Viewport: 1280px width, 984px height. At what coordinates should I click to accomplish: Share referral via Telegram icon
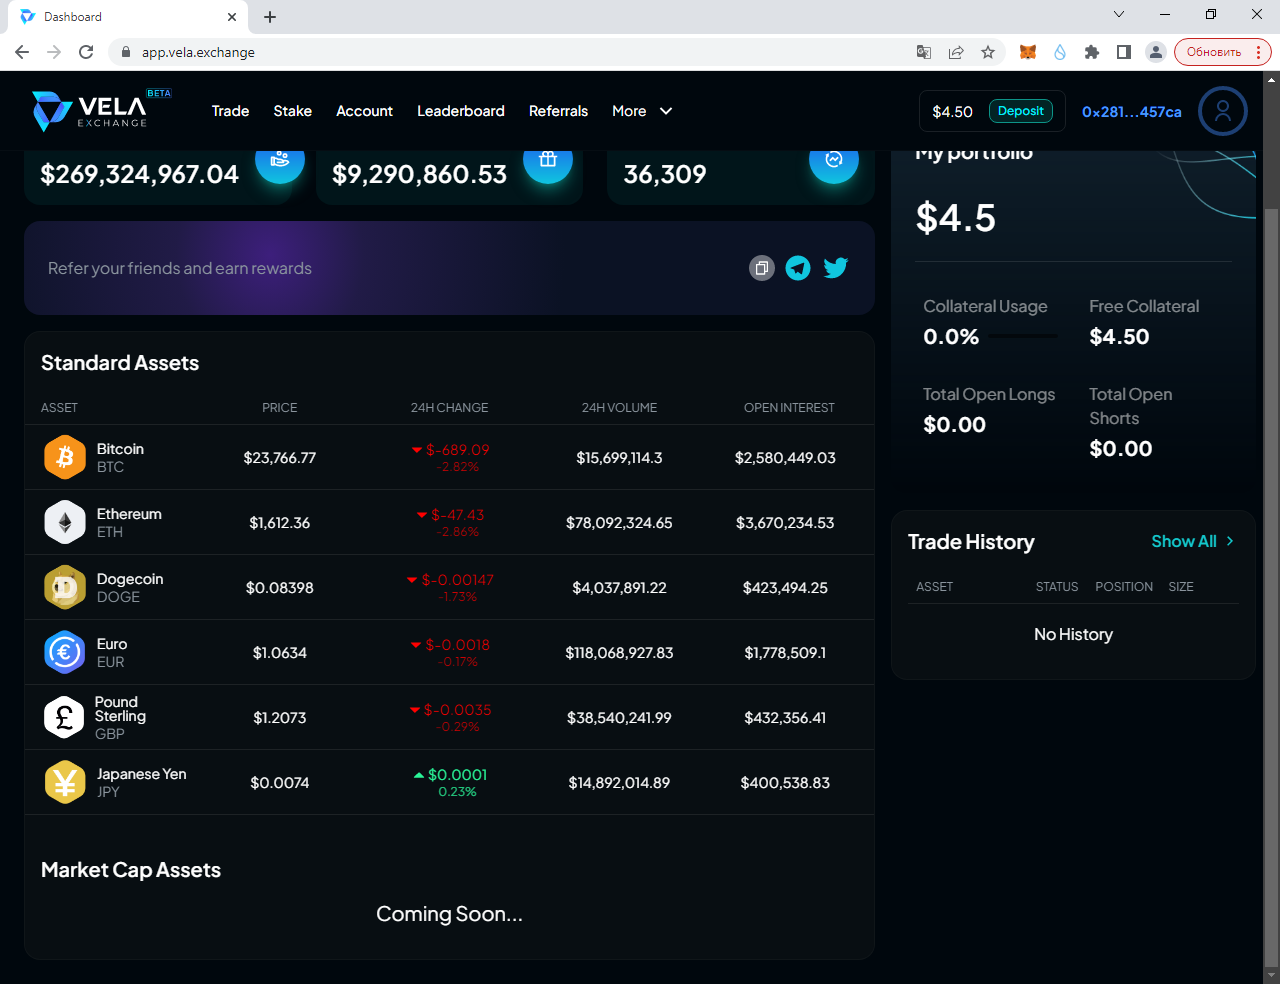tap(798, 268)
